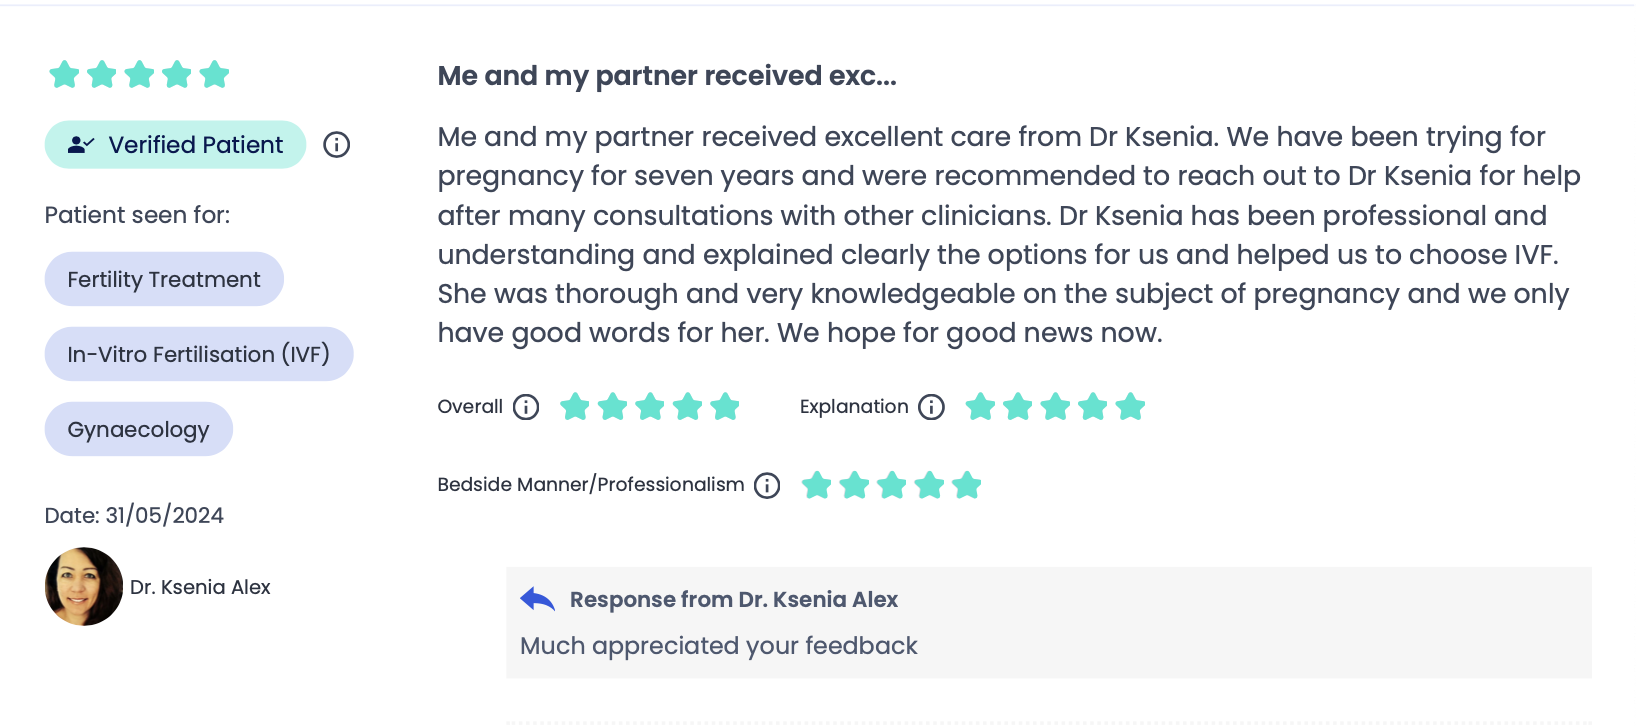Image resolution: width=1636 pixels, height=726 pixels.
Task: Open Dr. Ksenia Alex profile photo
Action: click(84, 587)
